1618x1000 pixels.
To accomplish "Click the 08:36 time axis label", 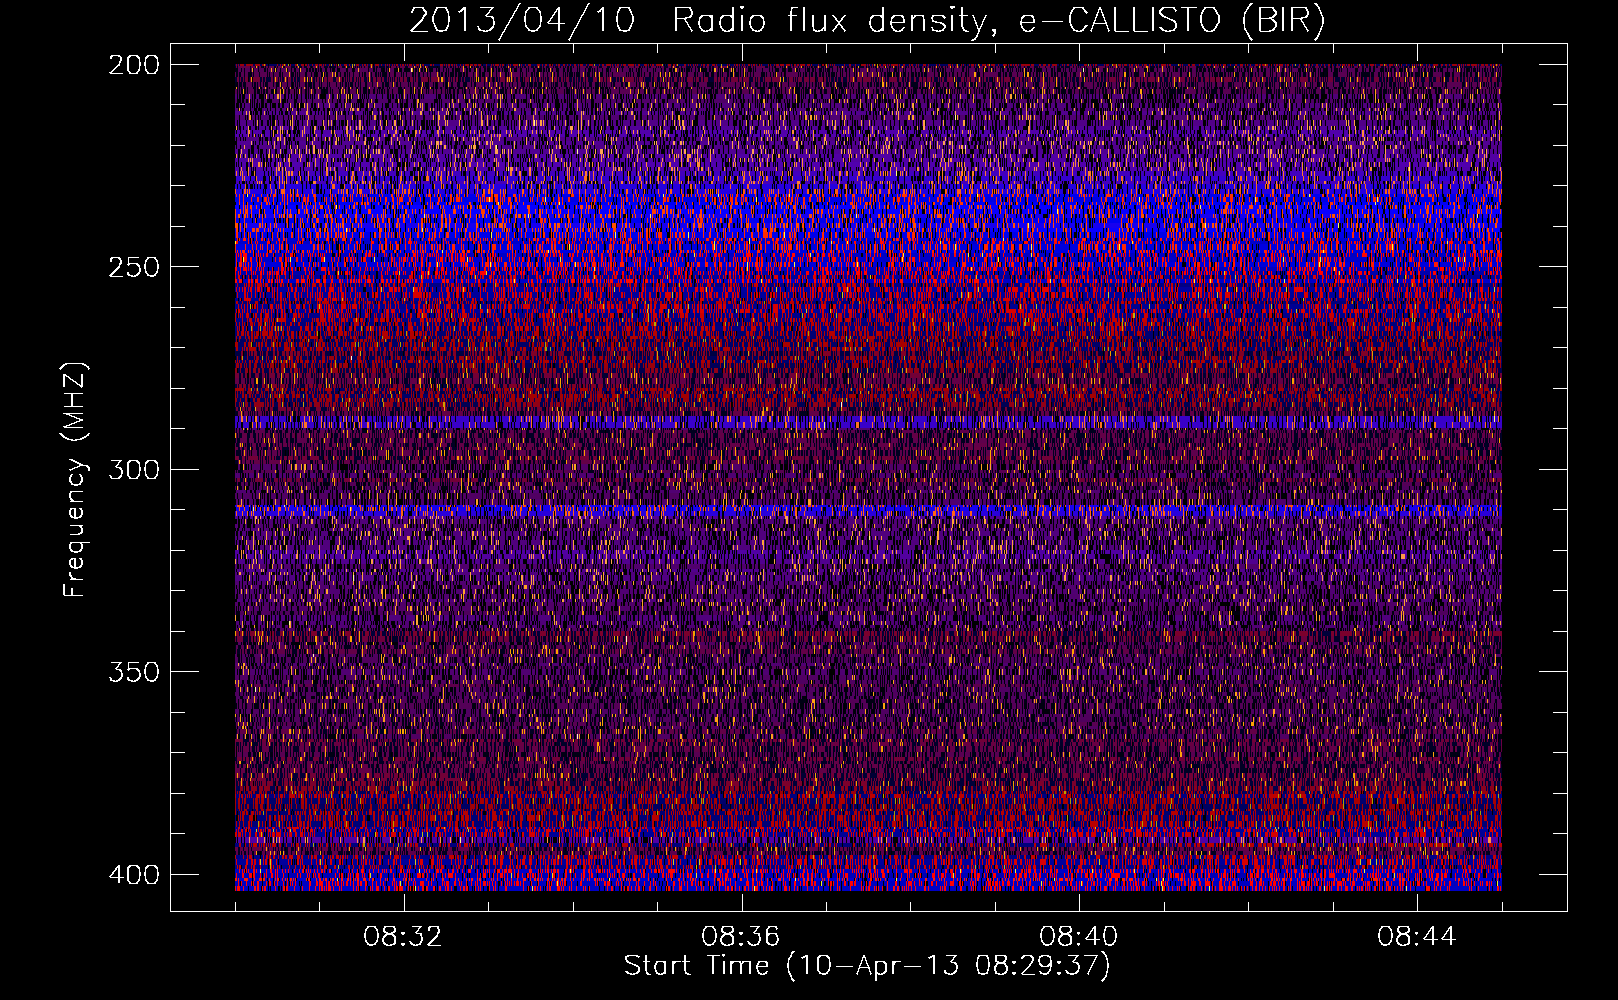I will pos(741,937).
